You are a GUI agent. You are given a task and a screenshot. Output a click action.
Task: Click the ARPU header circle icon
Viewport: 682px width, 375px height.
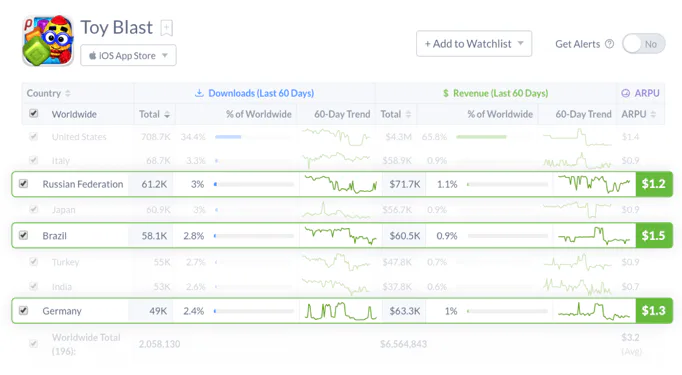tap(625, 93)
